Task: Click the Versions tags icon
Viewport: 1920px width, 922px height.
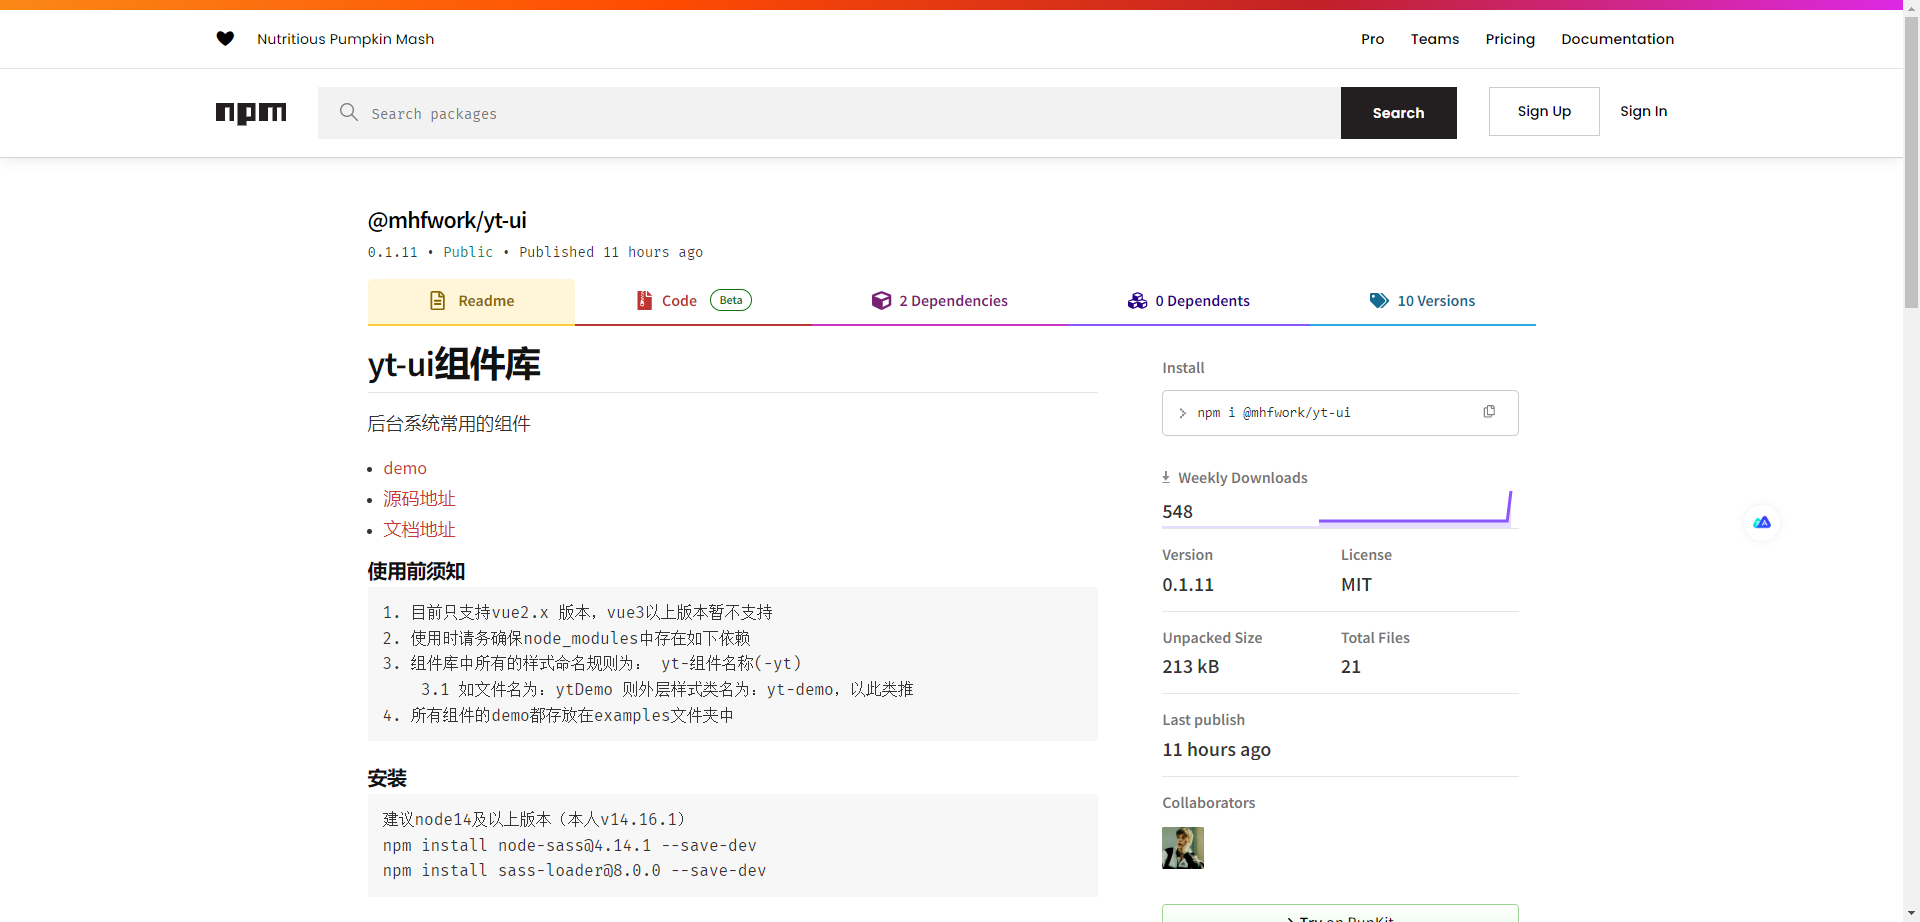Action: click(x=1379, y=301)
